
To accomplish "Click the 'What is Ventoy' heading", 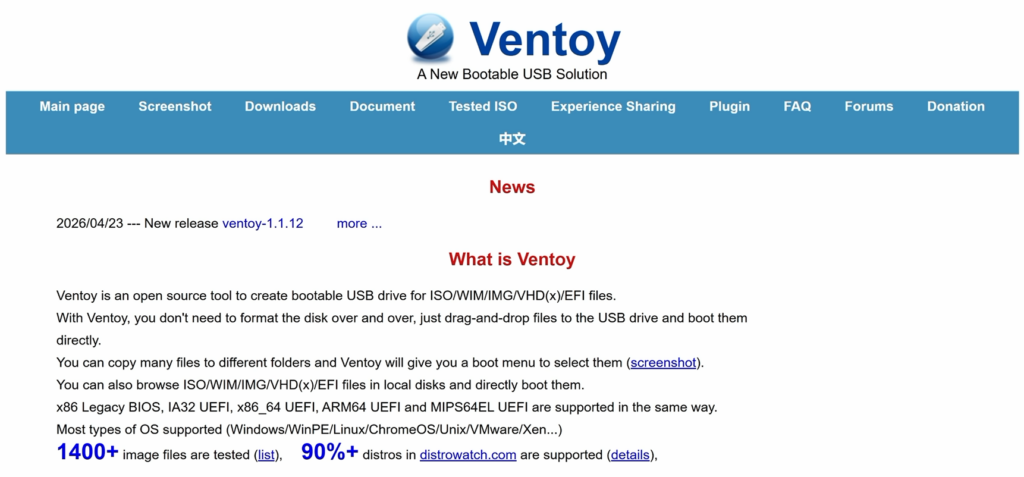I will pyautogui.click(x=512, y=259).
